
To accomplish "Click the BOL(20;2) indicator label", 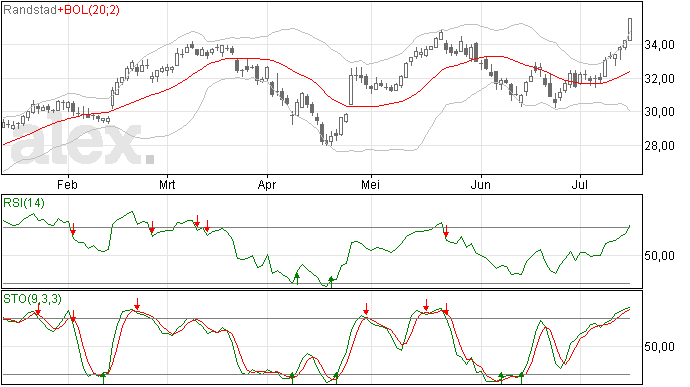I will 92,10.
